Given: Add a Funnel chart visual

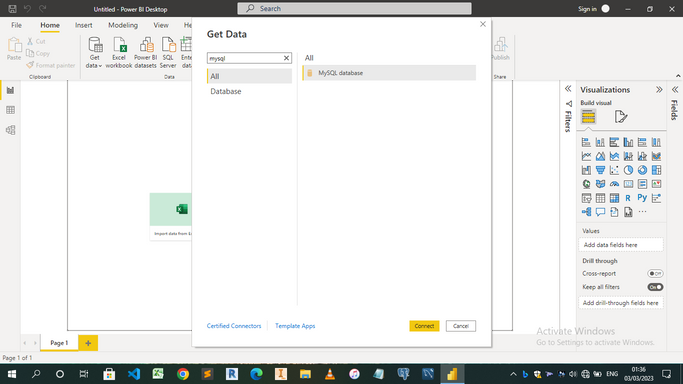Looking at the screenshot, I should point(600,170).
